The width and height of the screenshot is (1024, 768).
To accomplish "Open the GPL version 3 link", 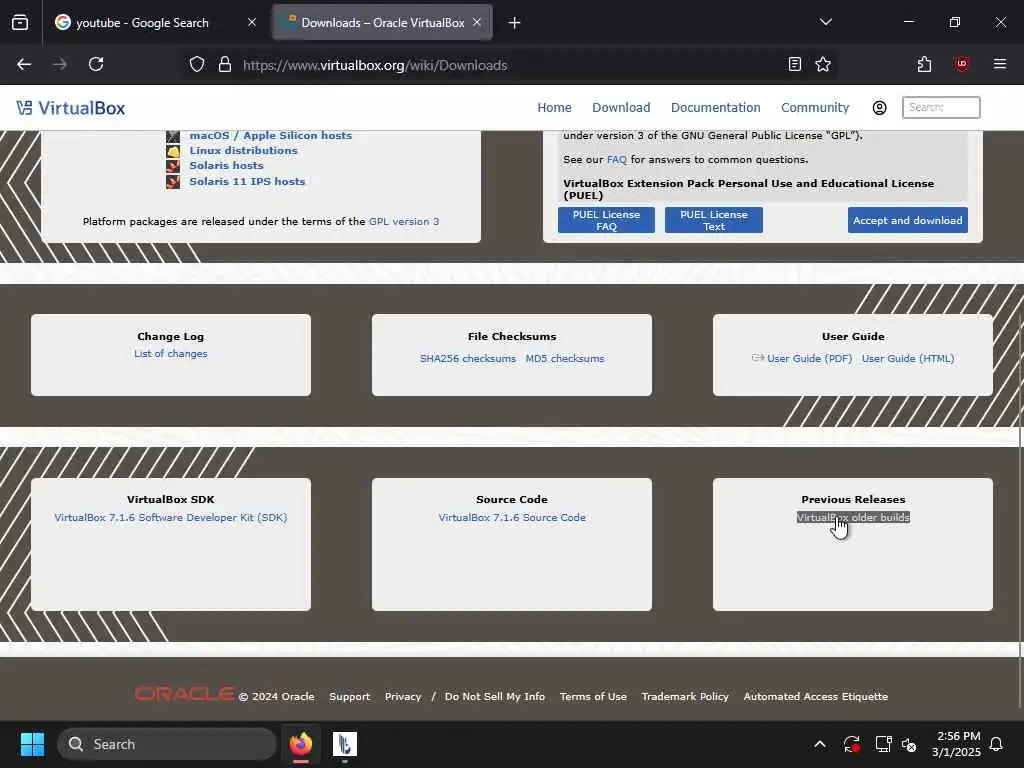I will pyautogui.click(x=404, y=221).
